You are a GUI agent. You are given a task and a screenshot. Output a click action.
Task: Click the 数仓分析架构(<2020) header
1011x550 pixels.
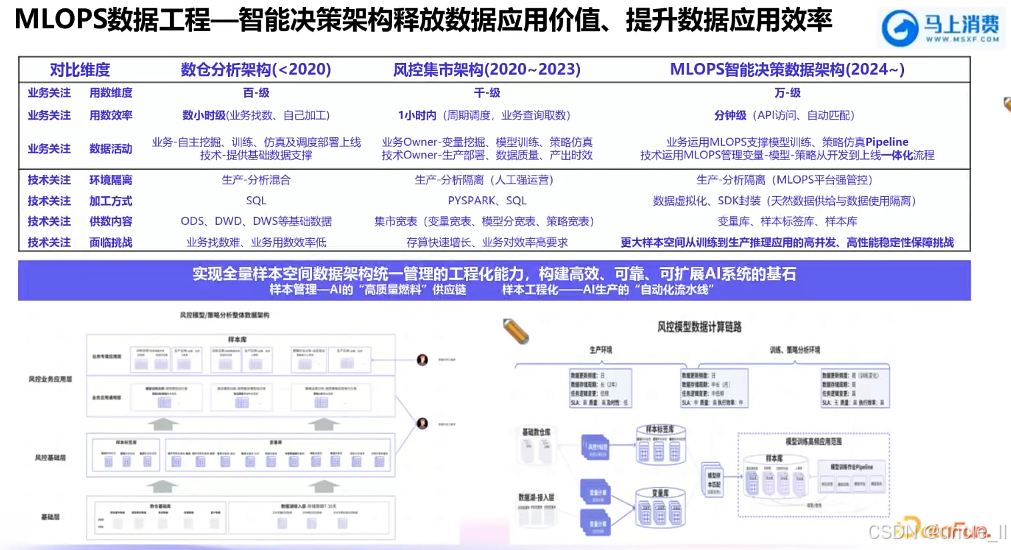tap(256, 70)
